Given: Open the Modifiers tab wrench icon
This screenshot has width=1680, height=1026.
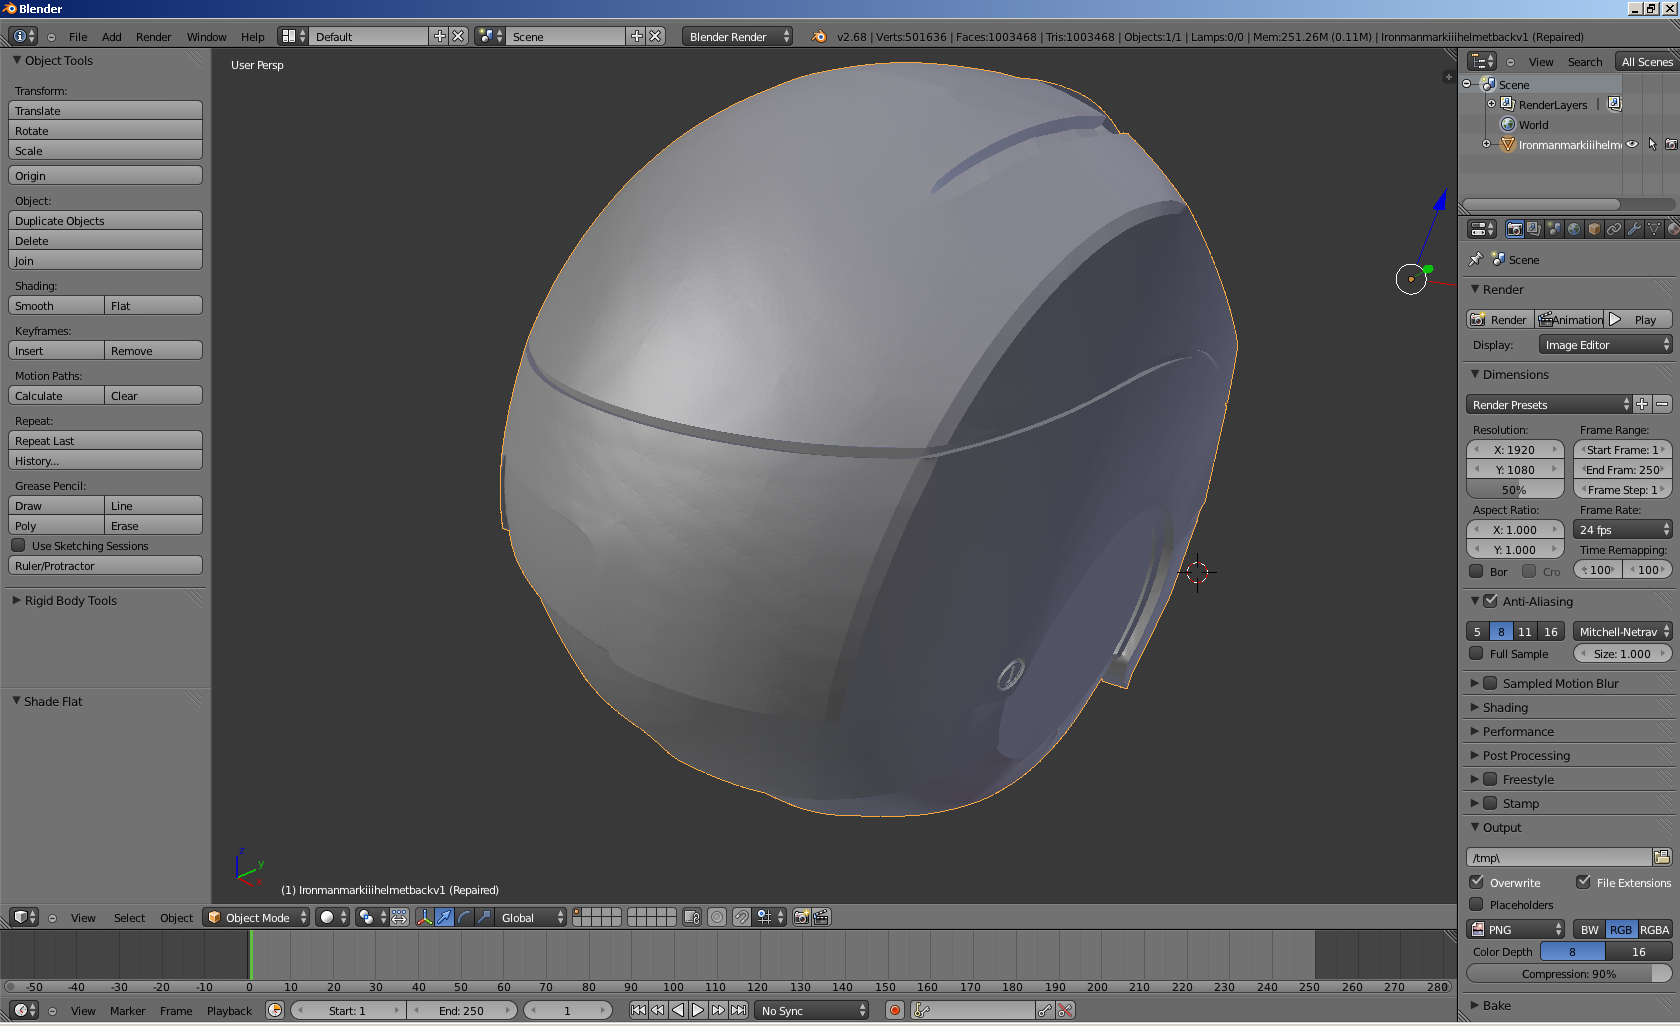Looking at the screenshot, I should [1634, 229].
